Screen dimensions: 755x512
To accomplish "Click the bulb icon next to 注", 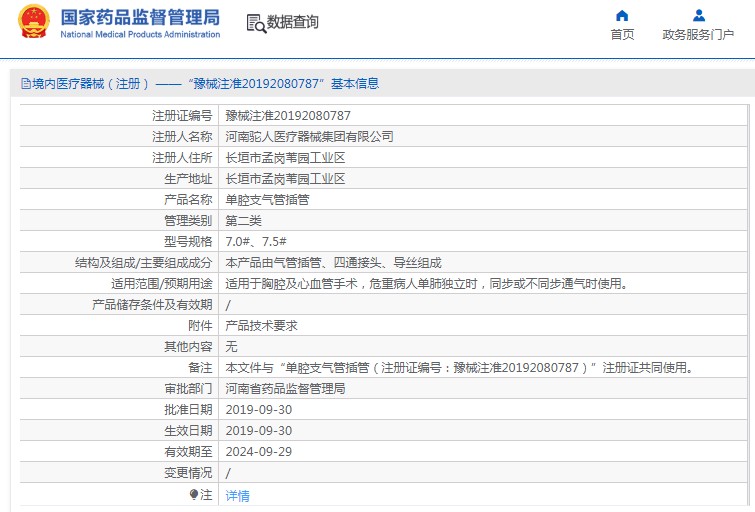I will point(194,495).
